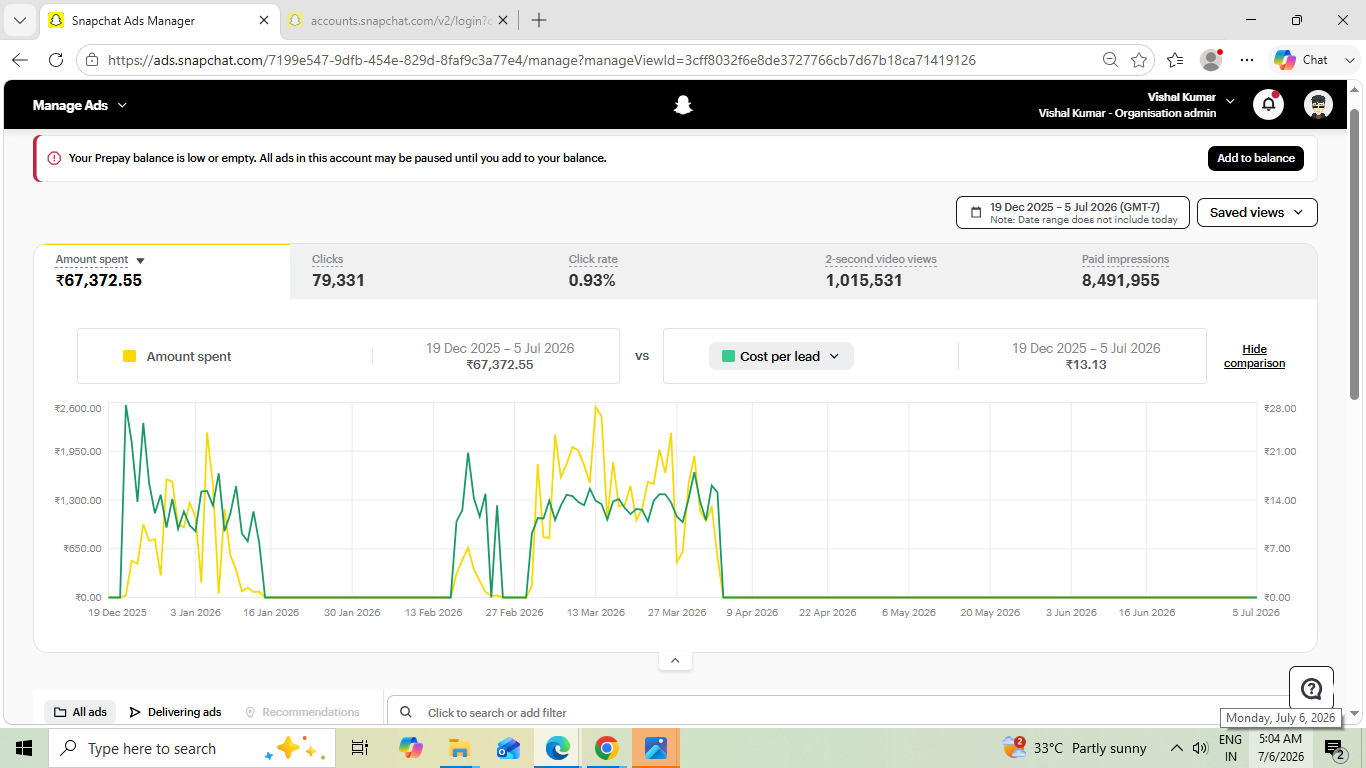The image size is (1366, 768).
Task: Click the zoom magnifier icon in address bar
Action: (1110, 60)
